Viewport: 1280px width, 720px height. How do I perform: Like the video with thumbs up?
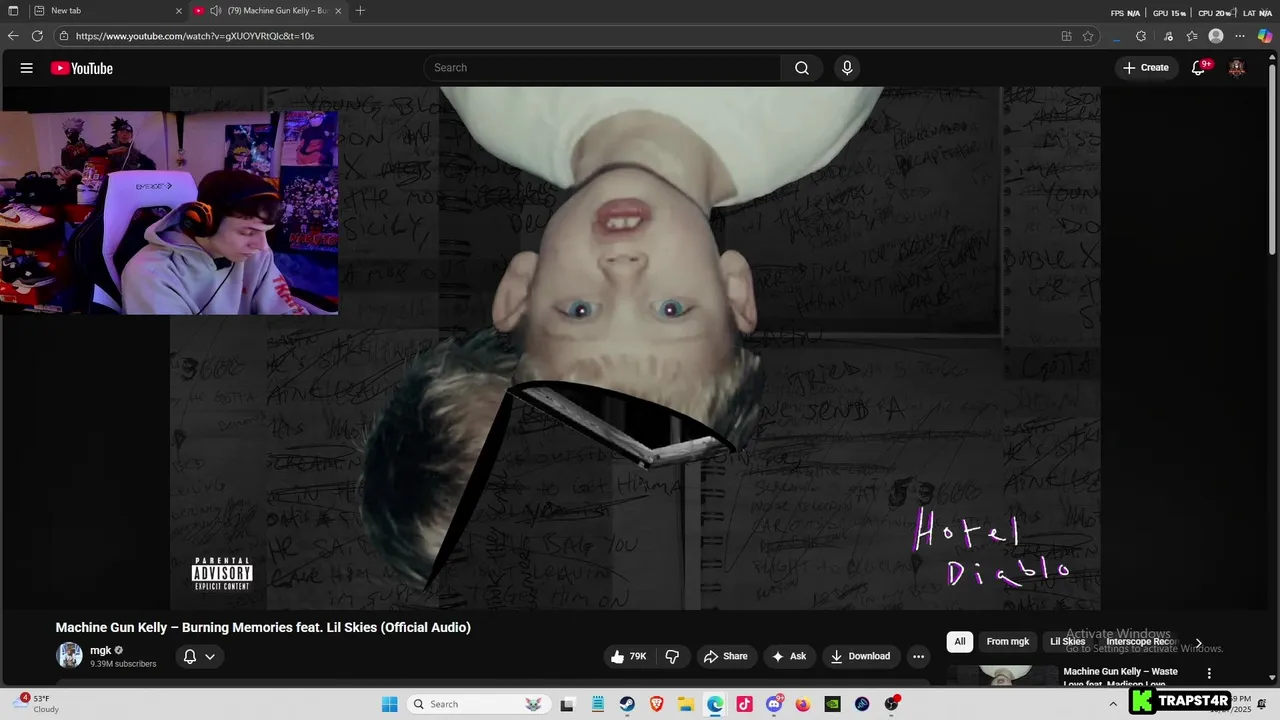pyautogui.click(x=628, y=656)
